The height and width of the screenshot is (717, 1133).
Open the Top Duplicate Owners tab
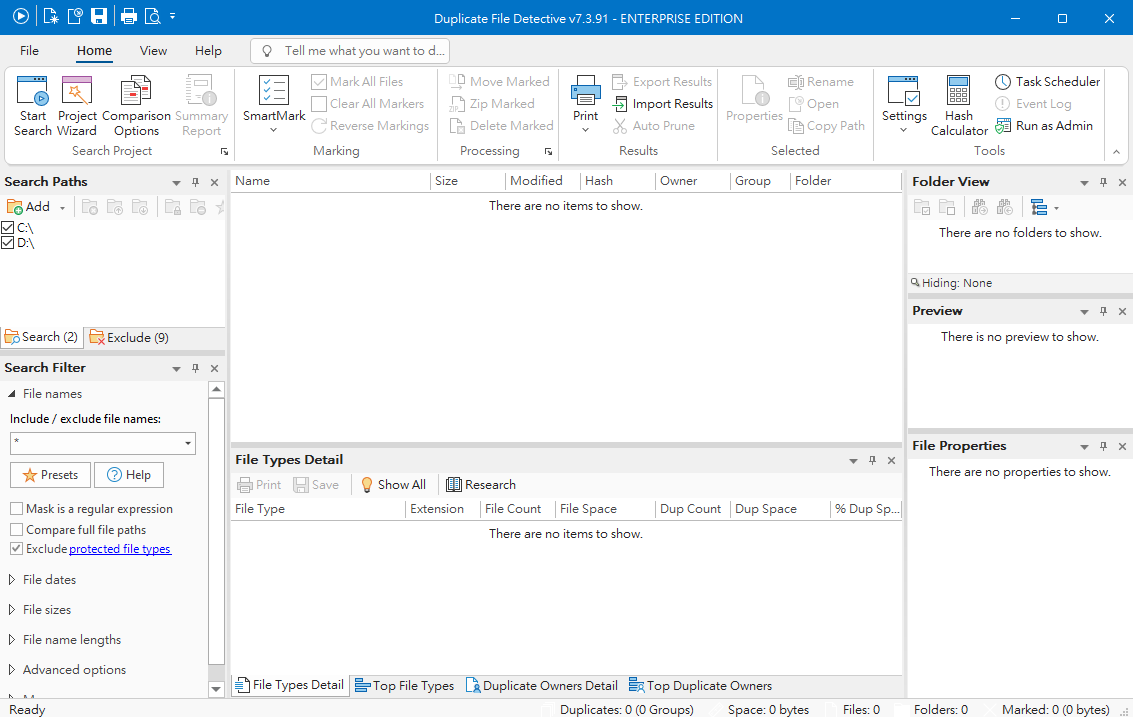point(700,685)
